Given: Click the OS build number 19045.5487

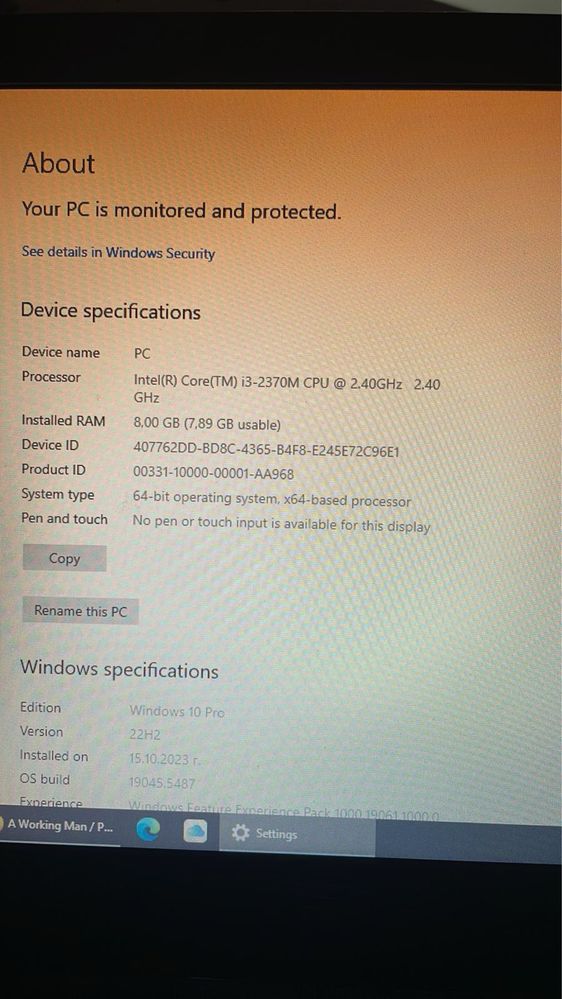Looking at the screenshot, I should pyautogui.click(x=162, y=783).
